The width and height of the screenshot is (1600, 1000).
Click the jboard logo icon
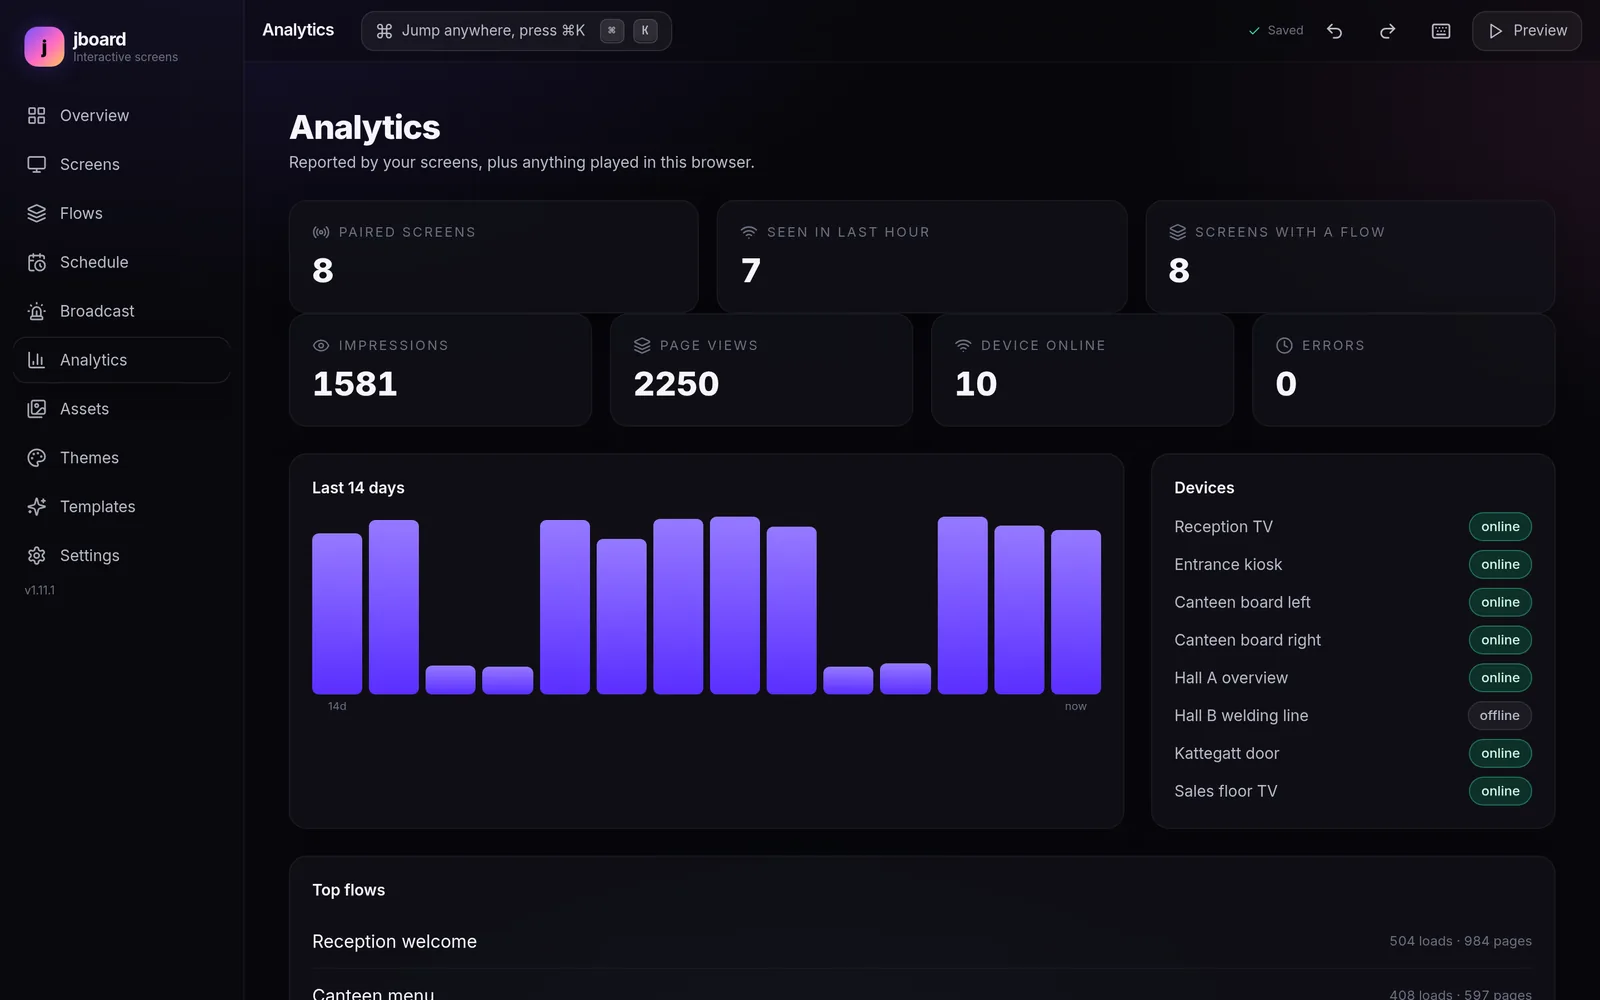44,47
